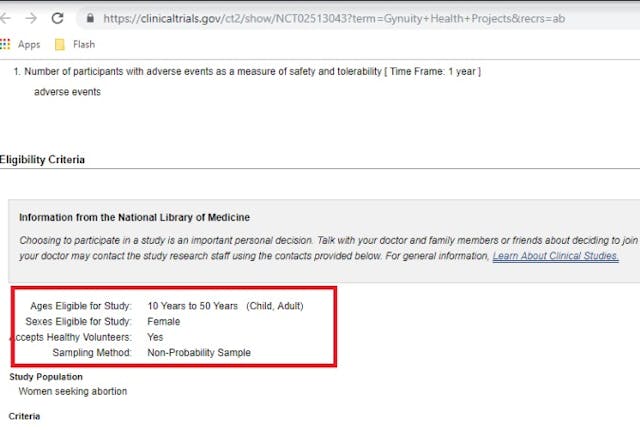Select the 10 Years to 50 Years value
The height and width of the screenshot is (430, 640).
pos(193,305)
